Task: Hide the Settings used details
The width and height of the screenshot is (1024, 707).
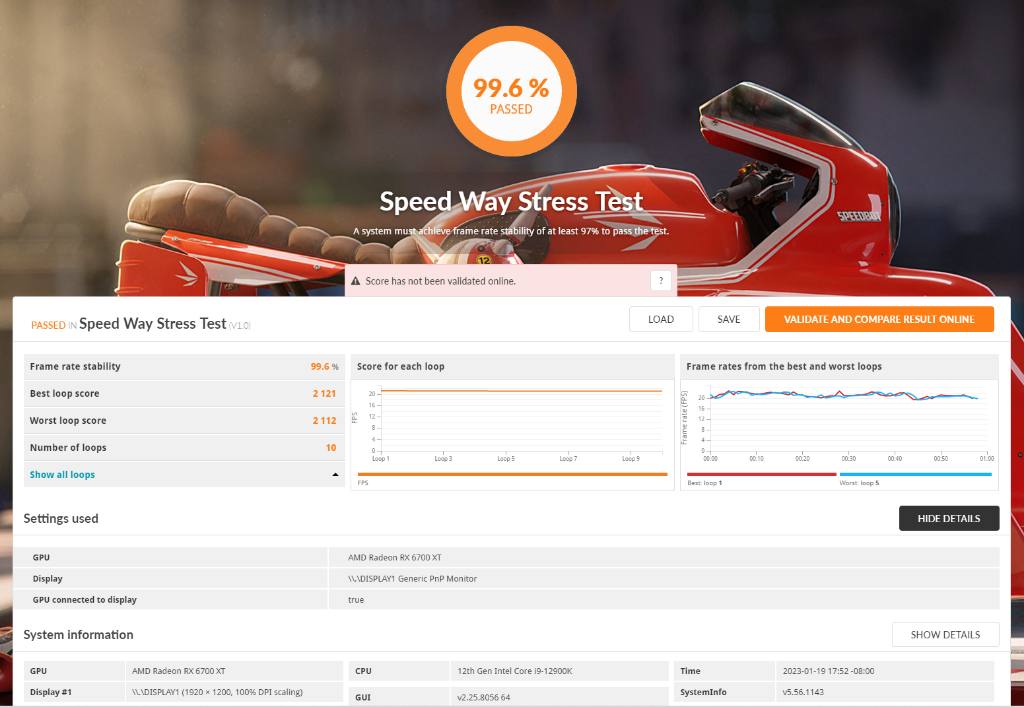Action: (x=949, y=518)
